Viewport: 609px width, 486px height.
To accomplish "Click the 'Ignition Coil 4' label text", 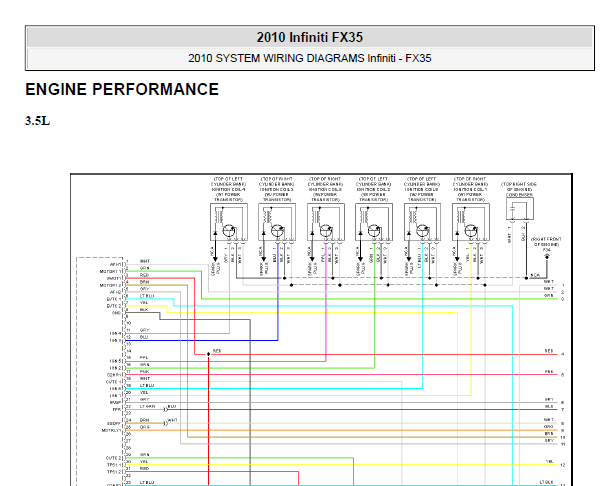I will click(228, 189).
